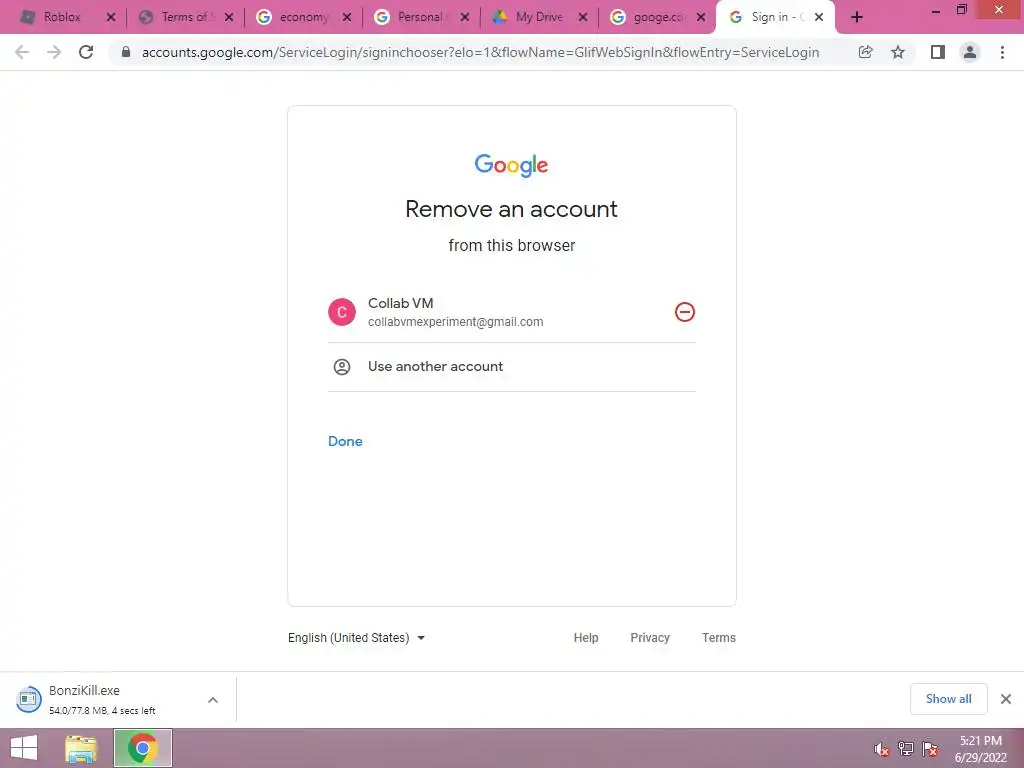Open the side panel icon
This screenshot has height=768, width=1024.
point(938,52)
